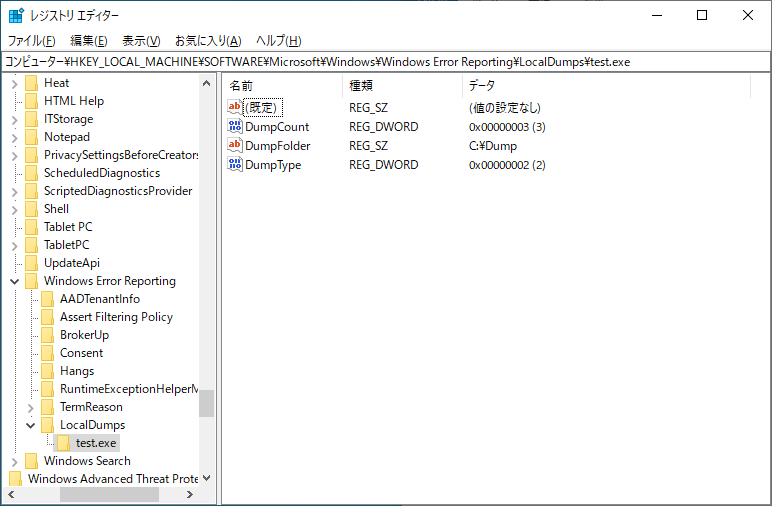This screenshot has height=506, width=772.
Task: Select the DumpFolder value name
Action: coord(278,146)
